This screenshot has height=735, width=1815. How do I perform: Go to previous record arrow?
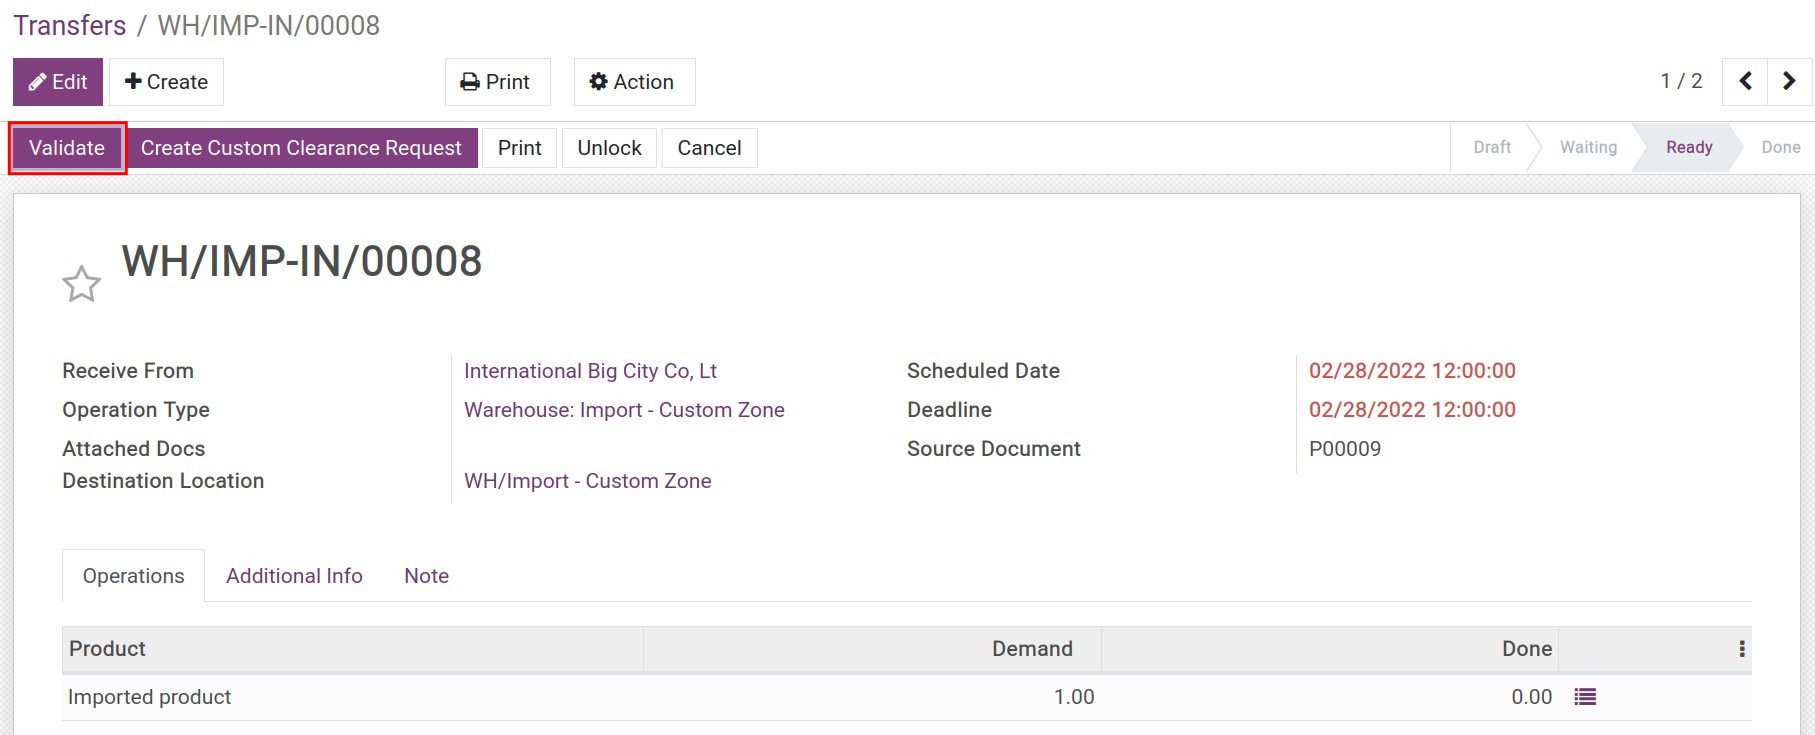click(x=1745, y=82)
